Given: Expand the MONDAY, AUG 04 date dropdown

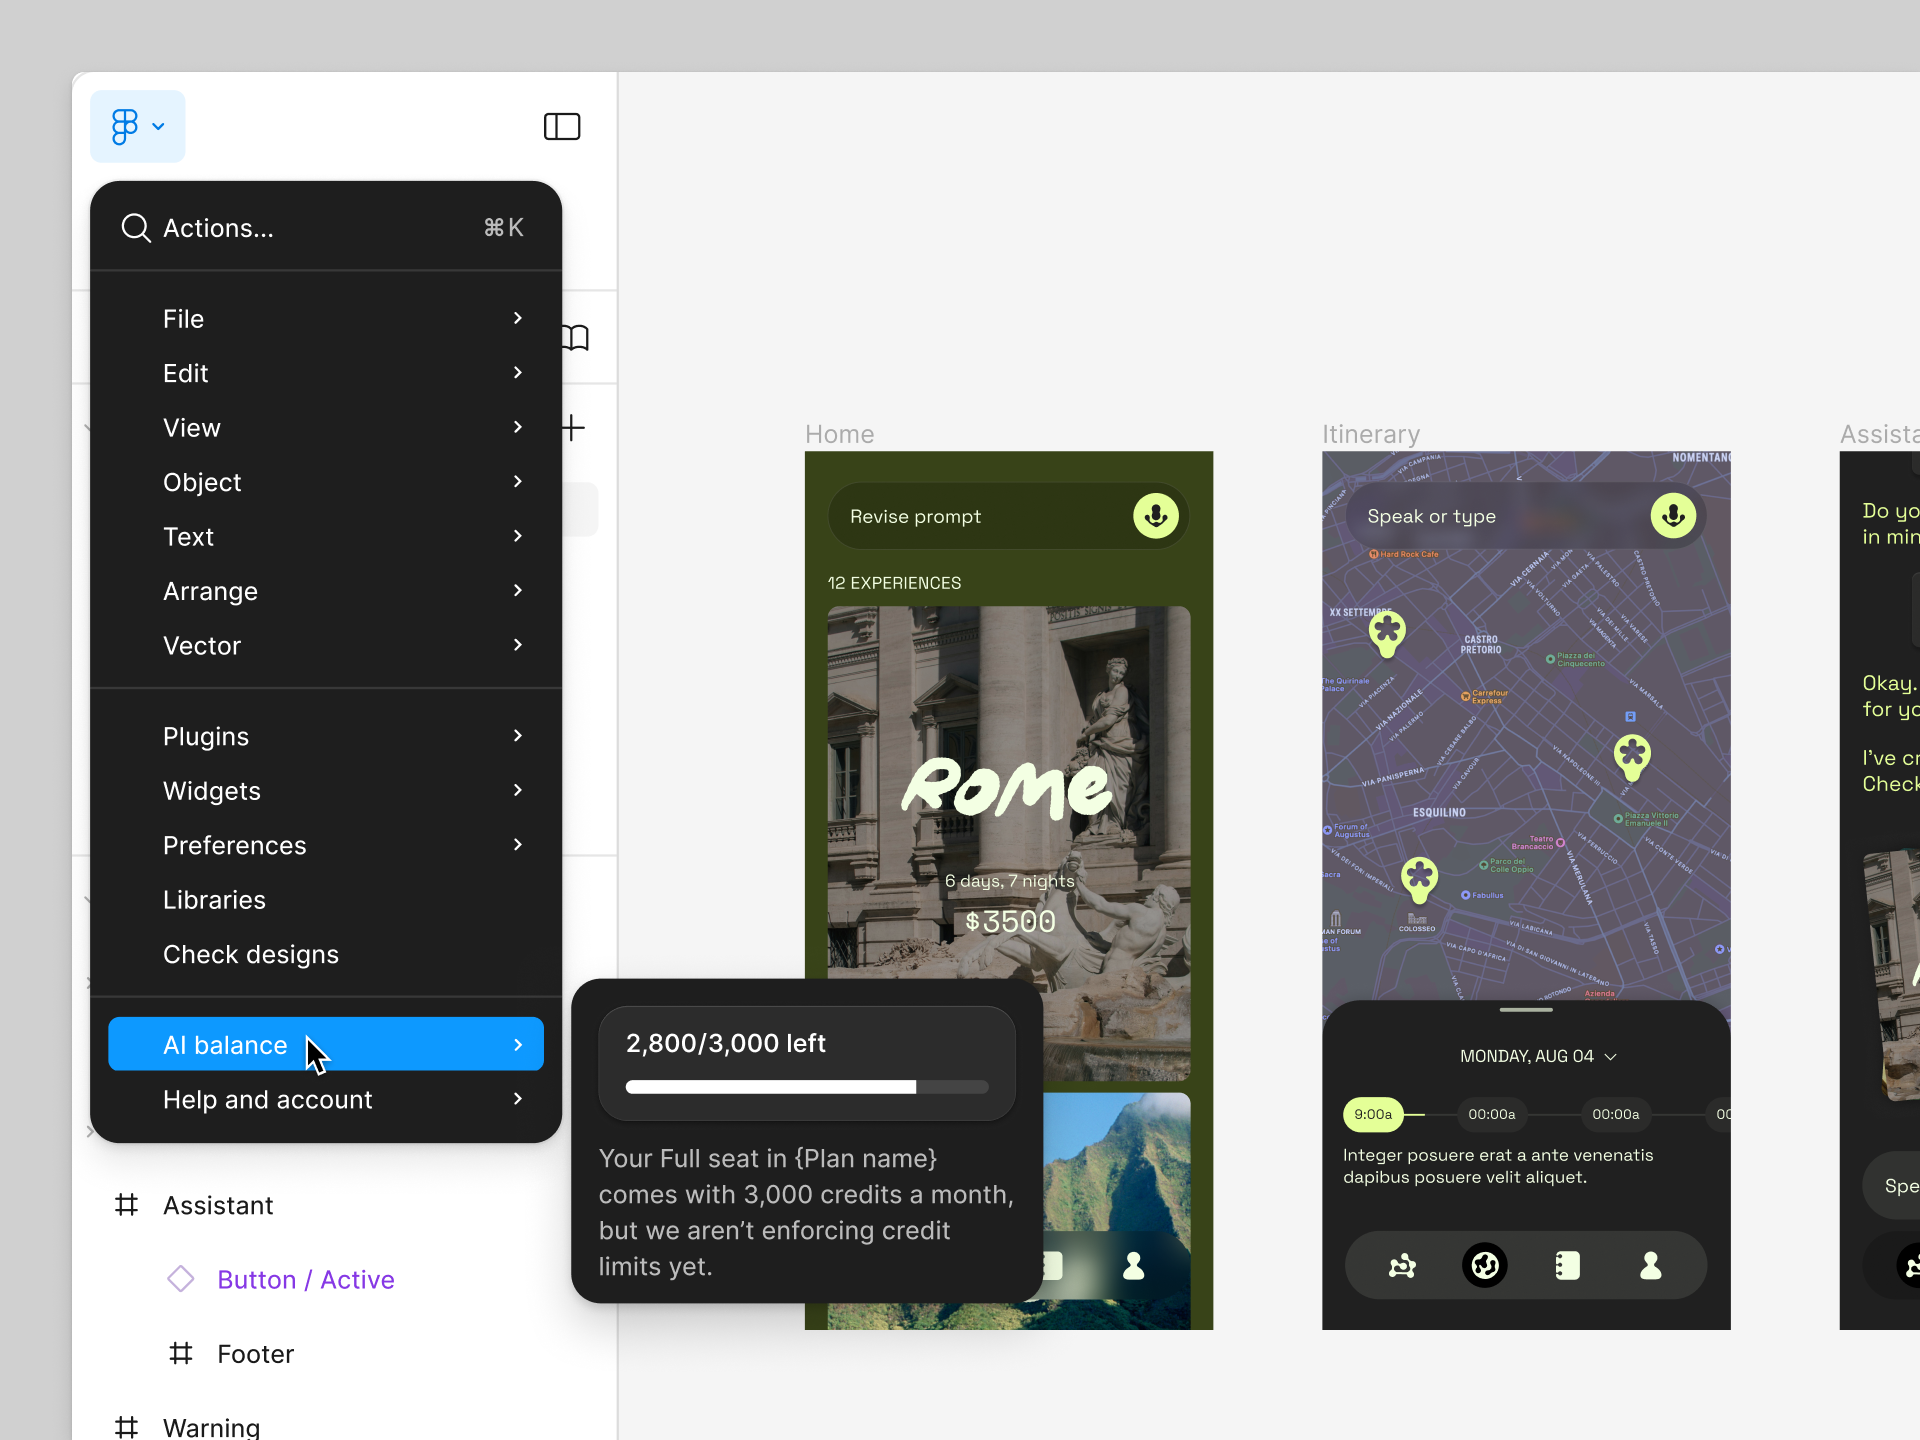Looking at the screenshot, I should pyautogui.click(x=1610, y=1056).
